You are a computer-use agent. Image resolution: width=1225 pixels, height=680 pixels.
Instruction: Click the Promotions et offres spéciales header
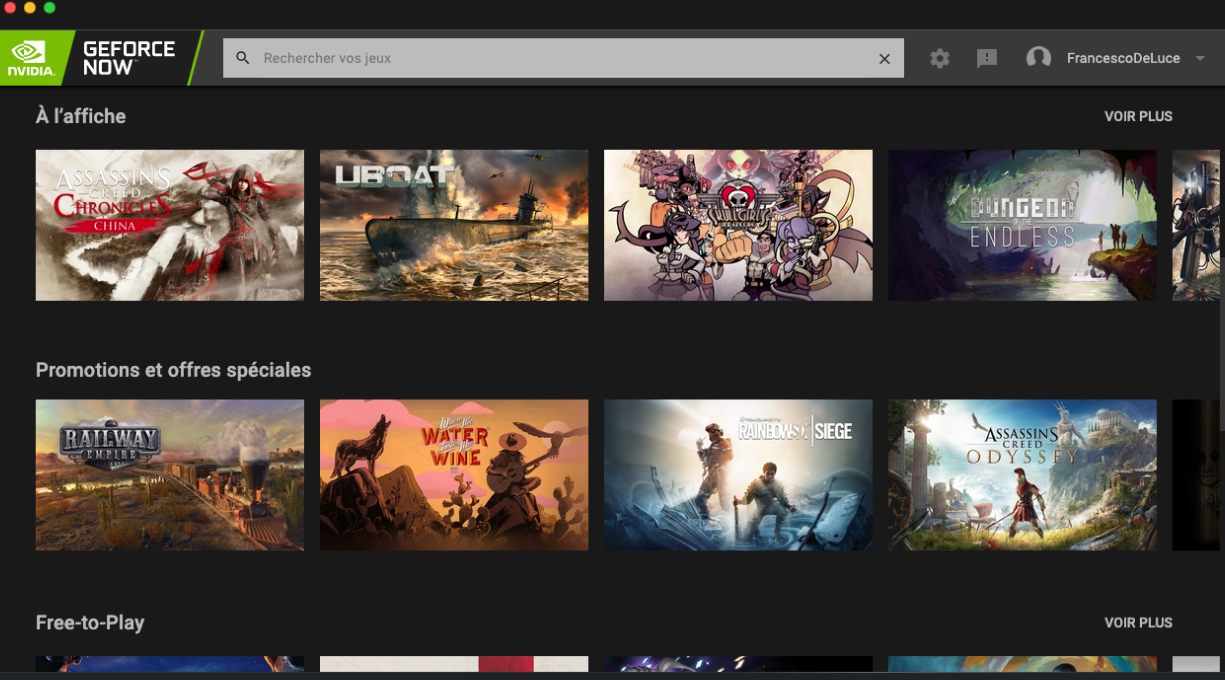(173, 370)
